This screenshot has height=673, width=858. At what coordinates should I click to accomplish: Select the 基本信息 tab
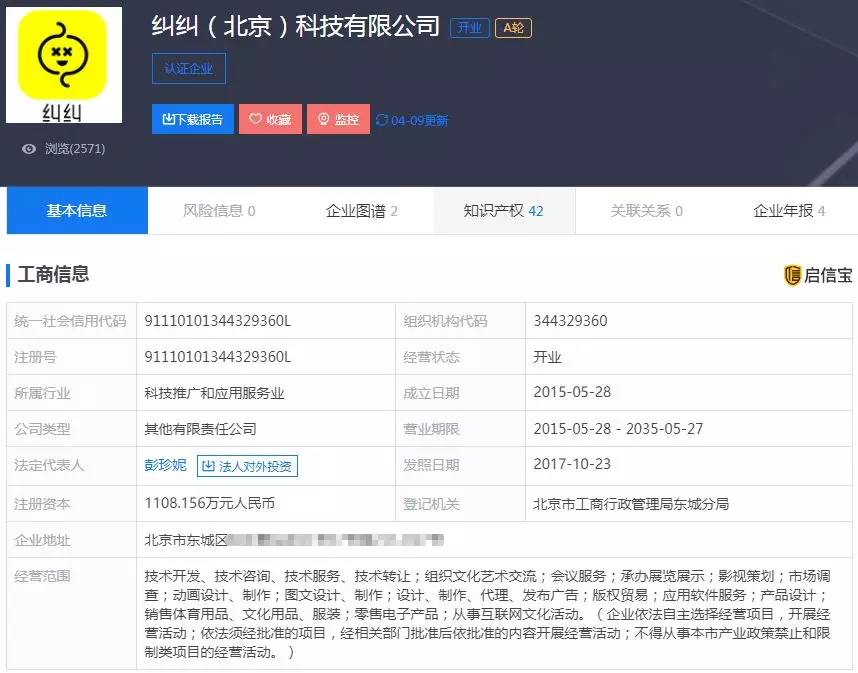click(x=76, y=211)
